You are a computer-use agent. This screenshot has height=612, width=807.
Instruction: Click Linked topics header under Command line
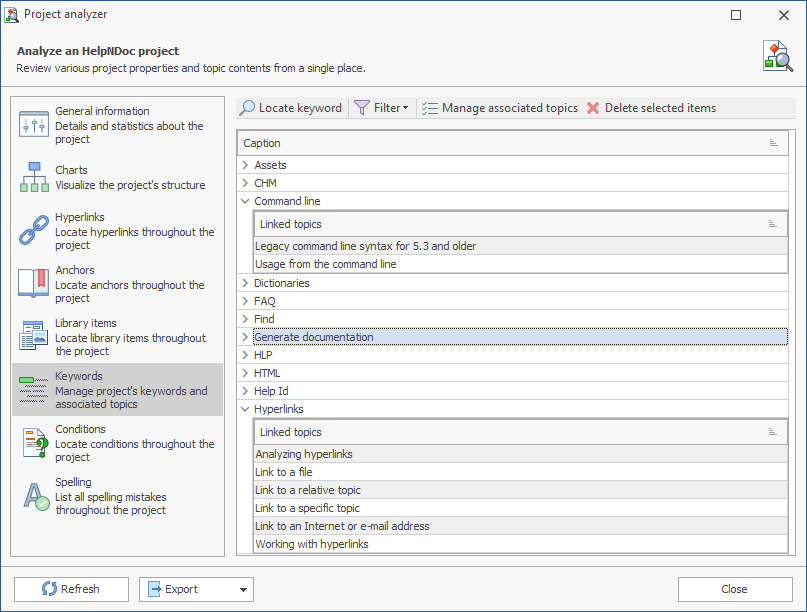(520, 224)
